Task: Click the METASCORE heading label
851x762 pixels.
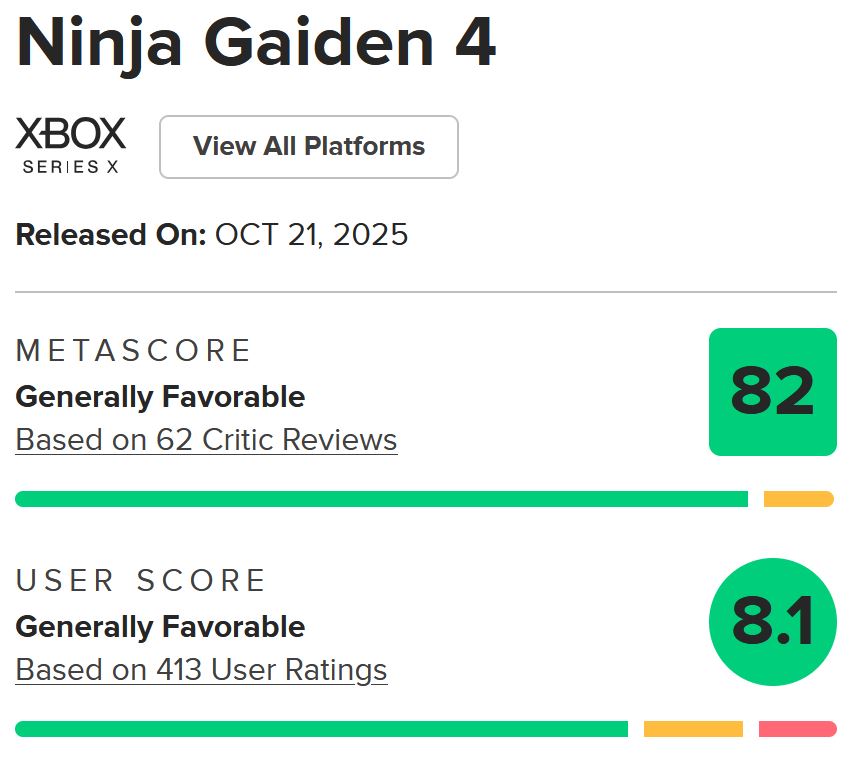Action: tap(134, 351)
